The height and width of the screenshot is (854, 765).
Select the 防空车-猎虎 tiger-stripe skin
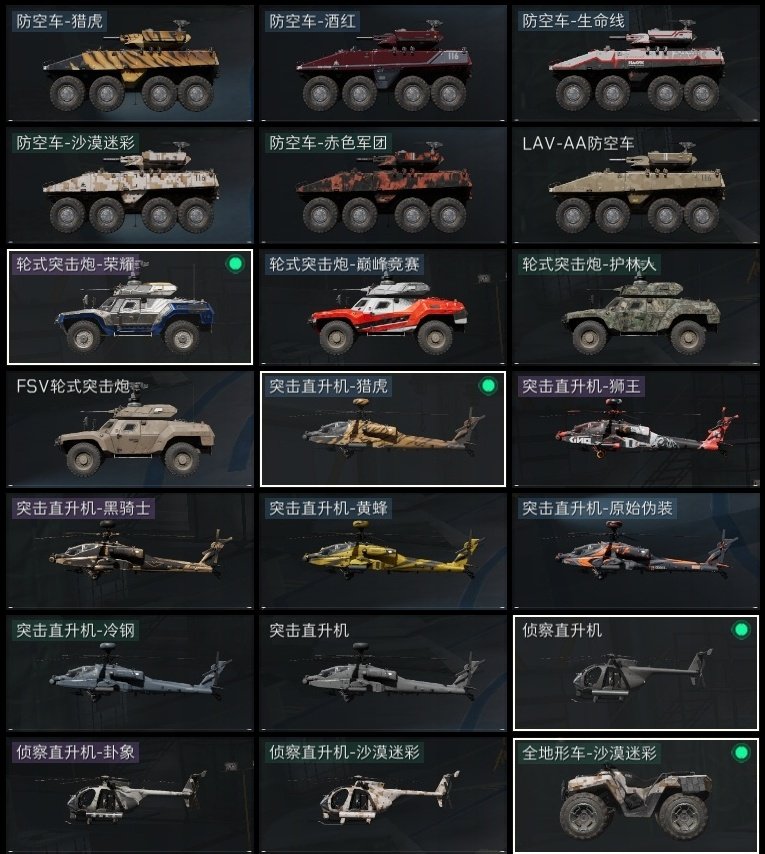(130, 63)
